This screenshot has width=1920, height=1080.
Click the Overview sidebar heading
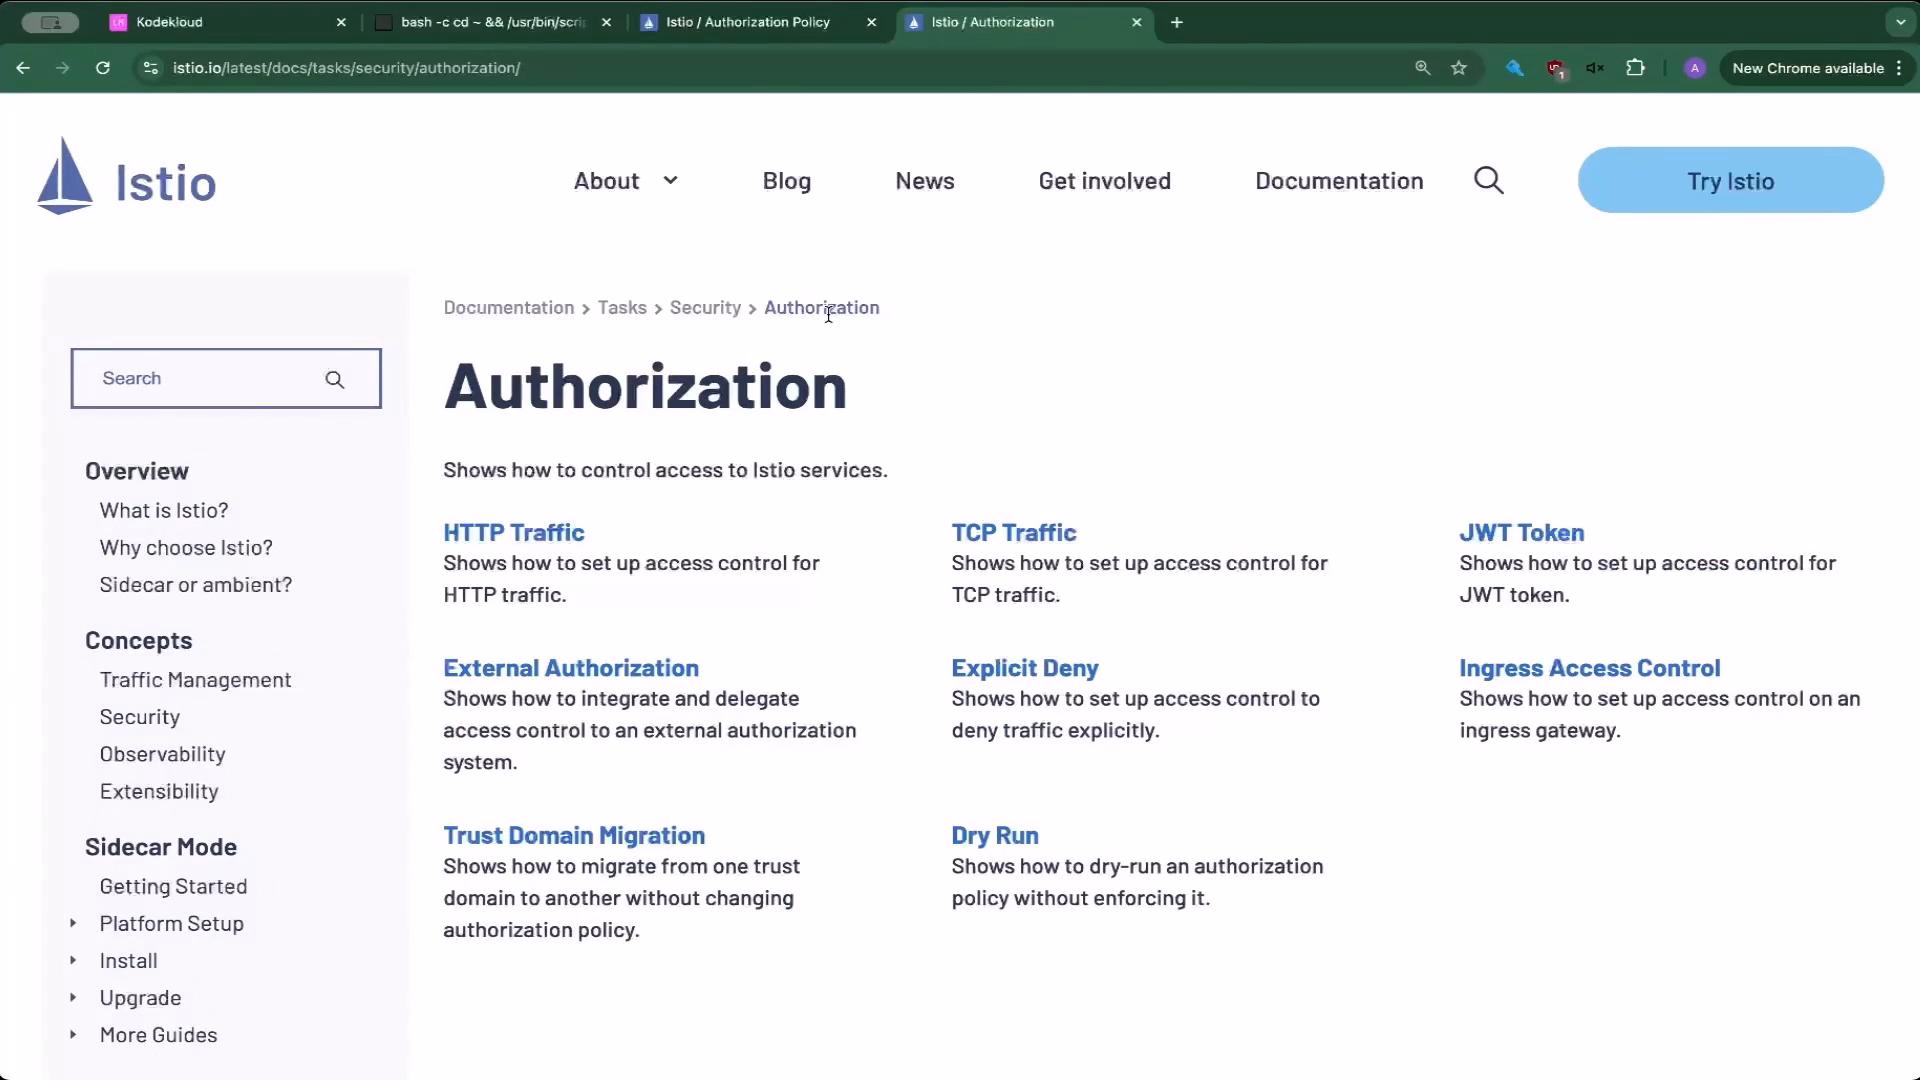pos(137,471)
